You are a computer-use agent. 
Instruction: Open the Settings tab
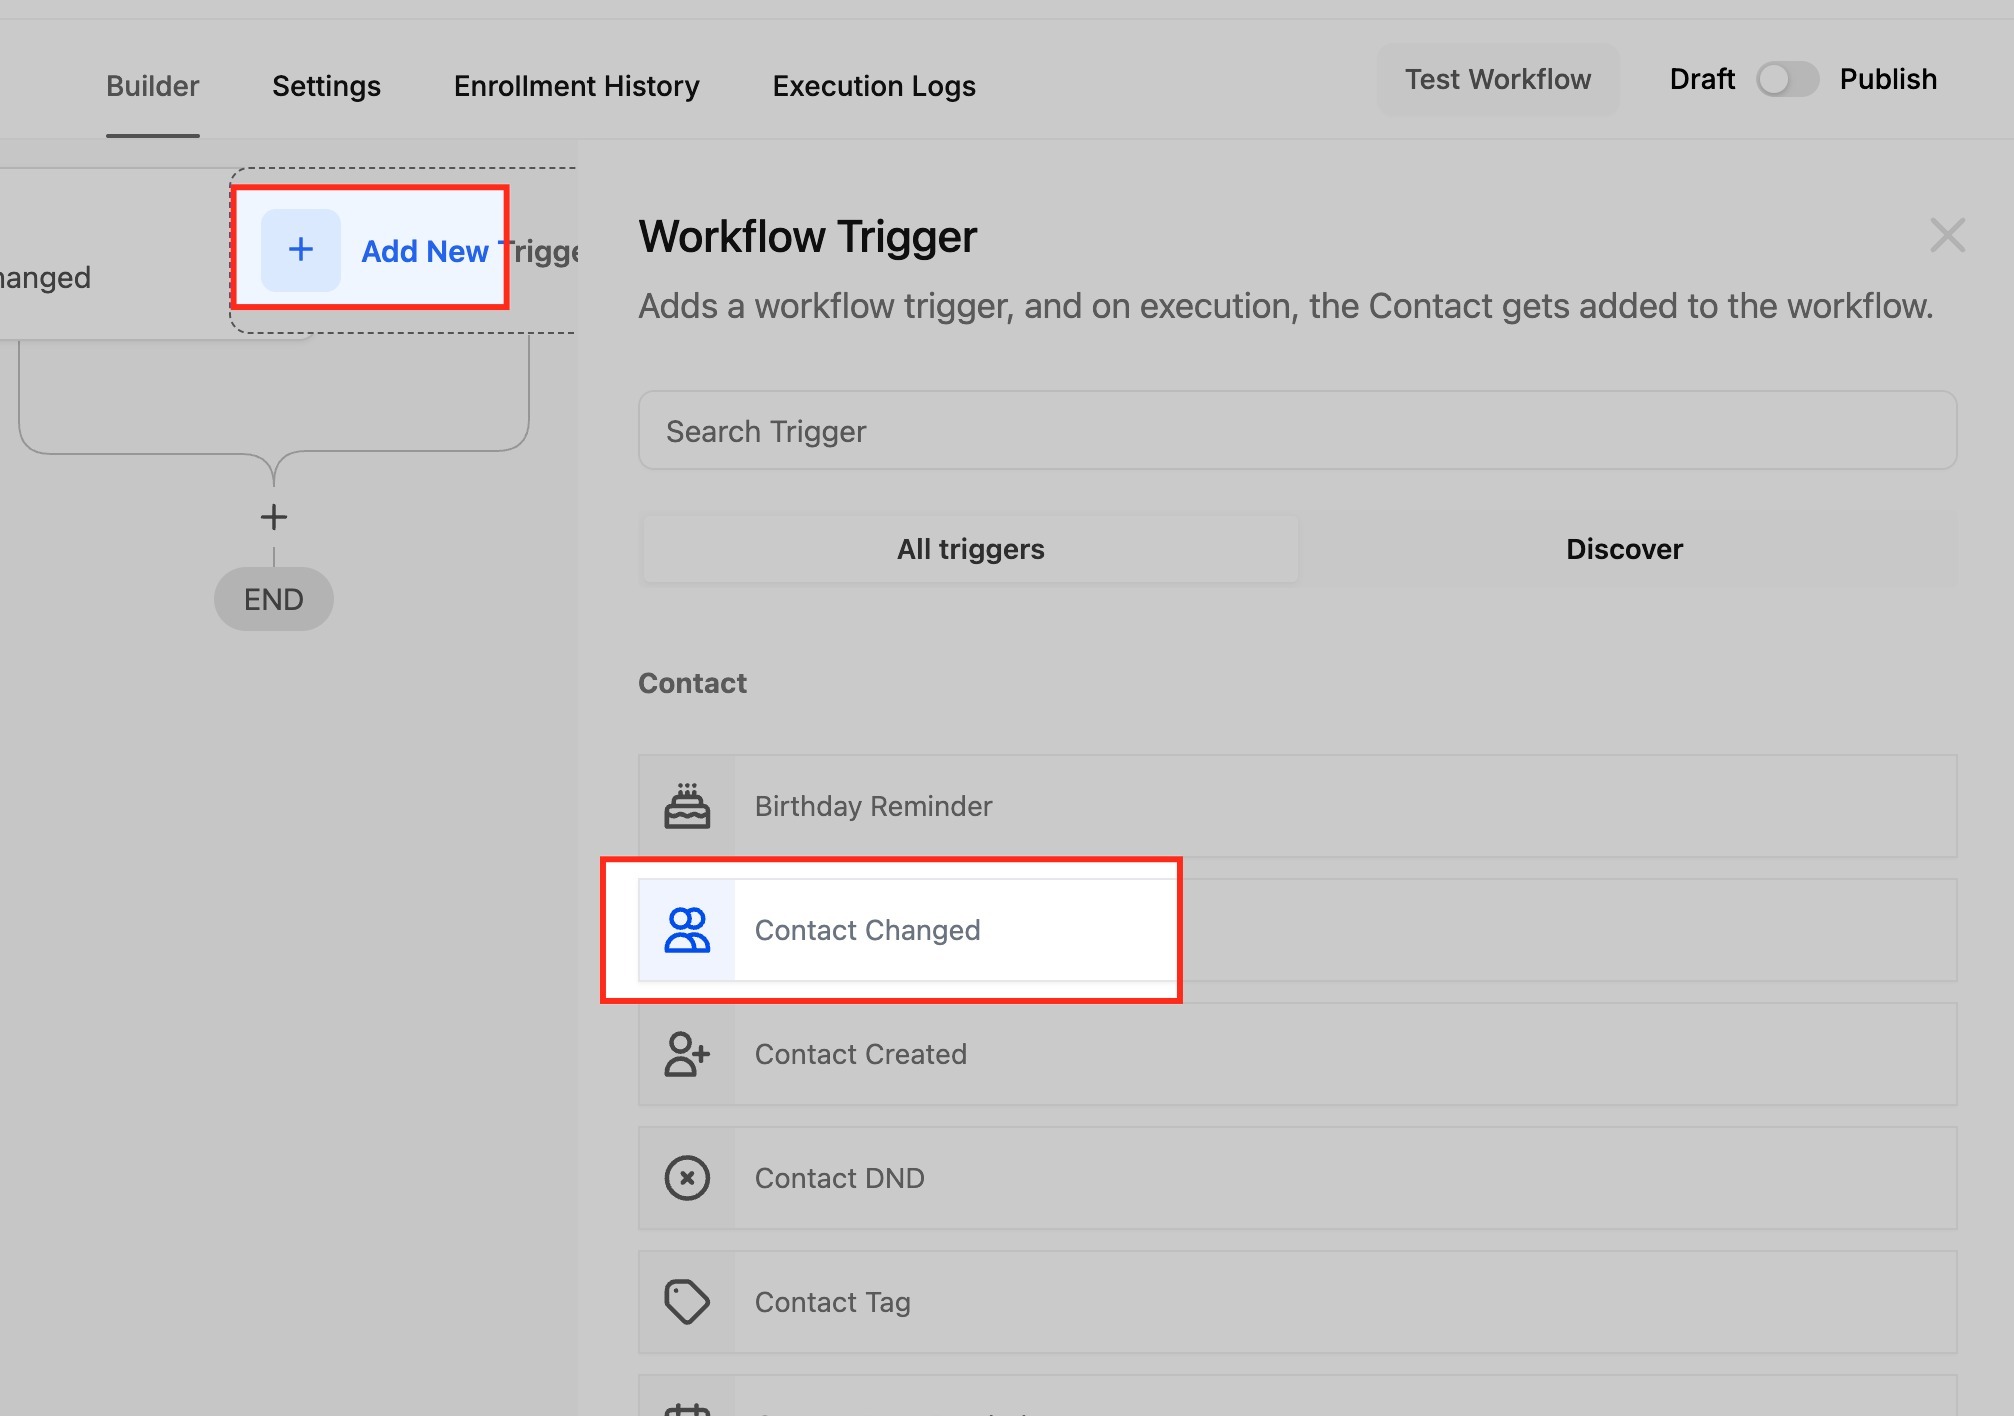click(326, 86)
